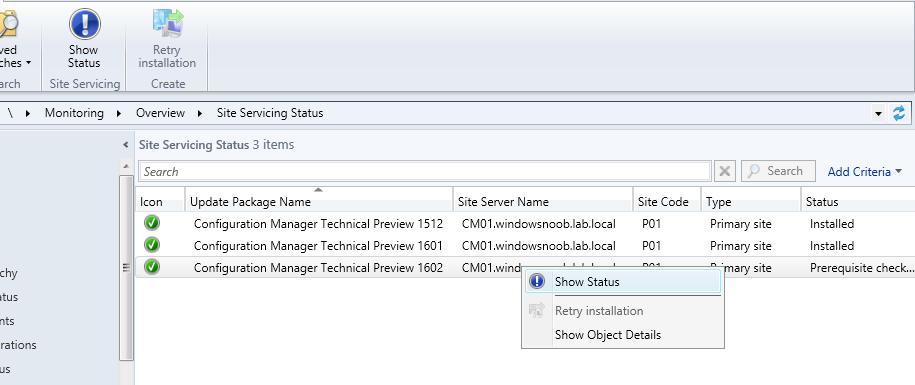The height and width of the screenshot is (385, 915).
Task: Clear search with the X button
Action: click(x=725, y=172)
